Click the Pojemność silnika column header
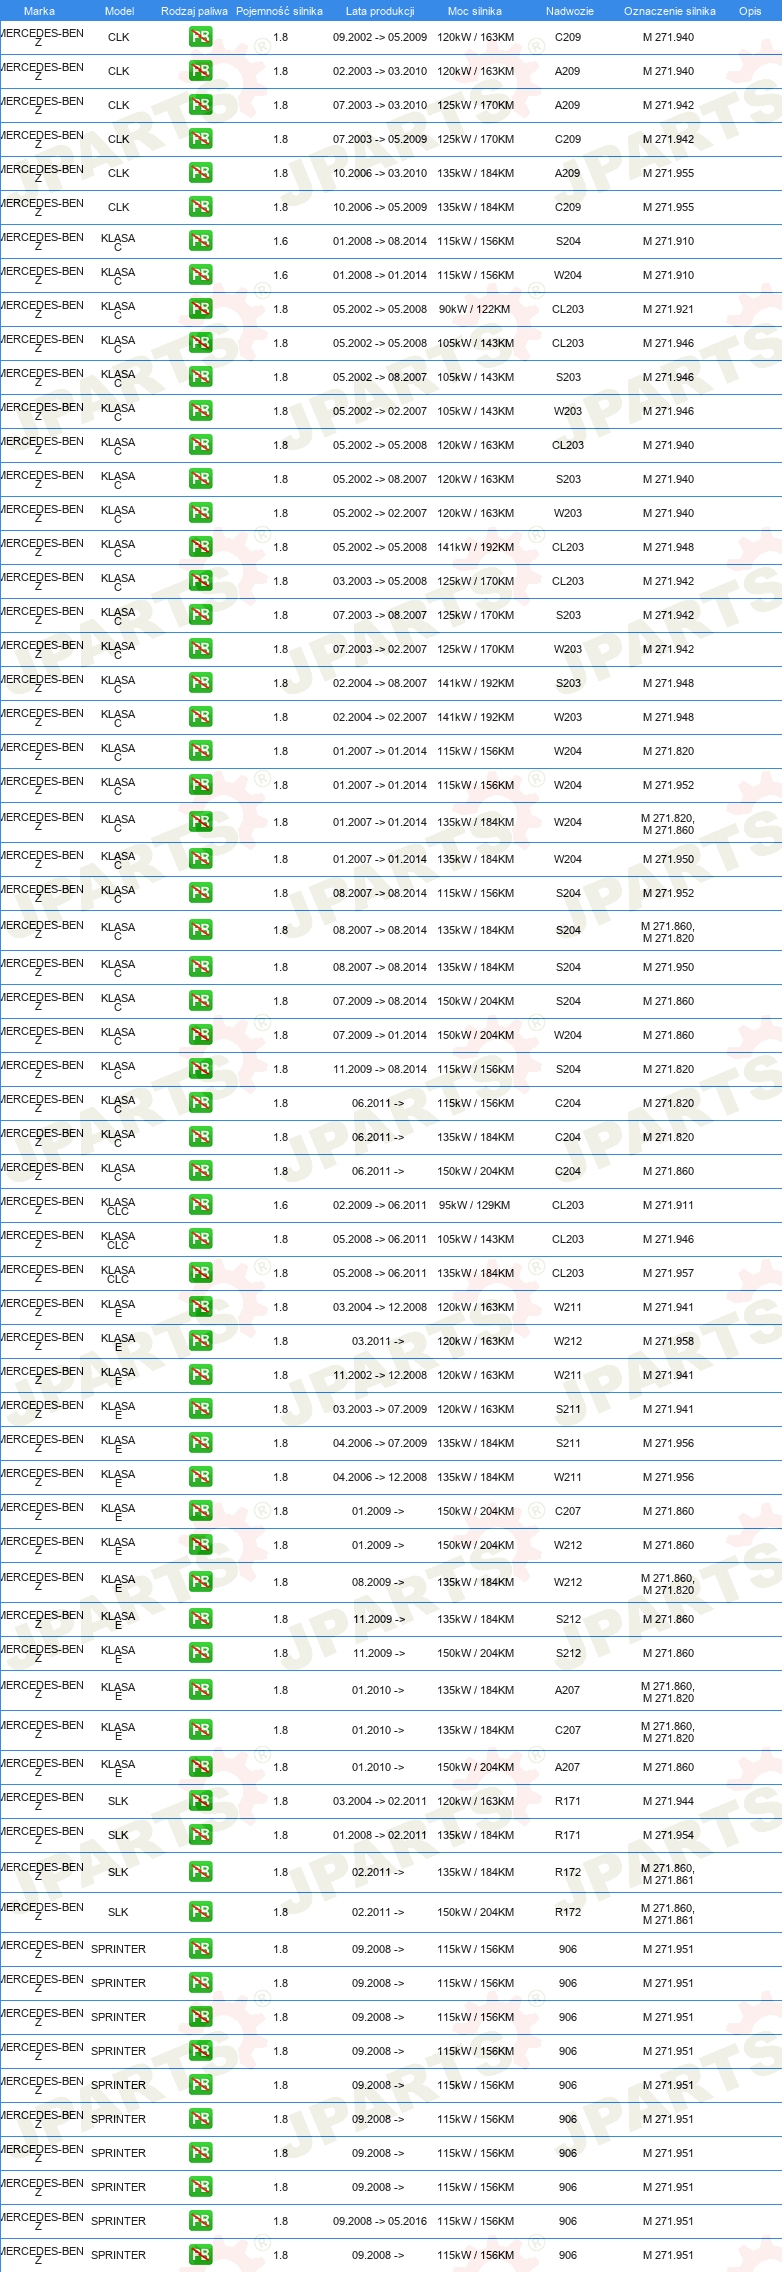This screenshot has width=782, height=2272. tap(279, 11)
